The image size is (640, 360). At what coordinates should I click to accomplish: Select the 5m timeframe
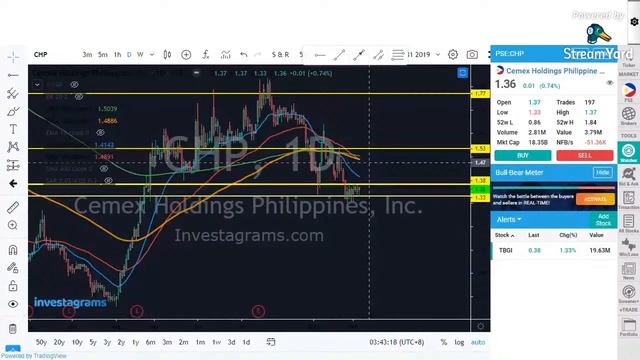[103, 54]
